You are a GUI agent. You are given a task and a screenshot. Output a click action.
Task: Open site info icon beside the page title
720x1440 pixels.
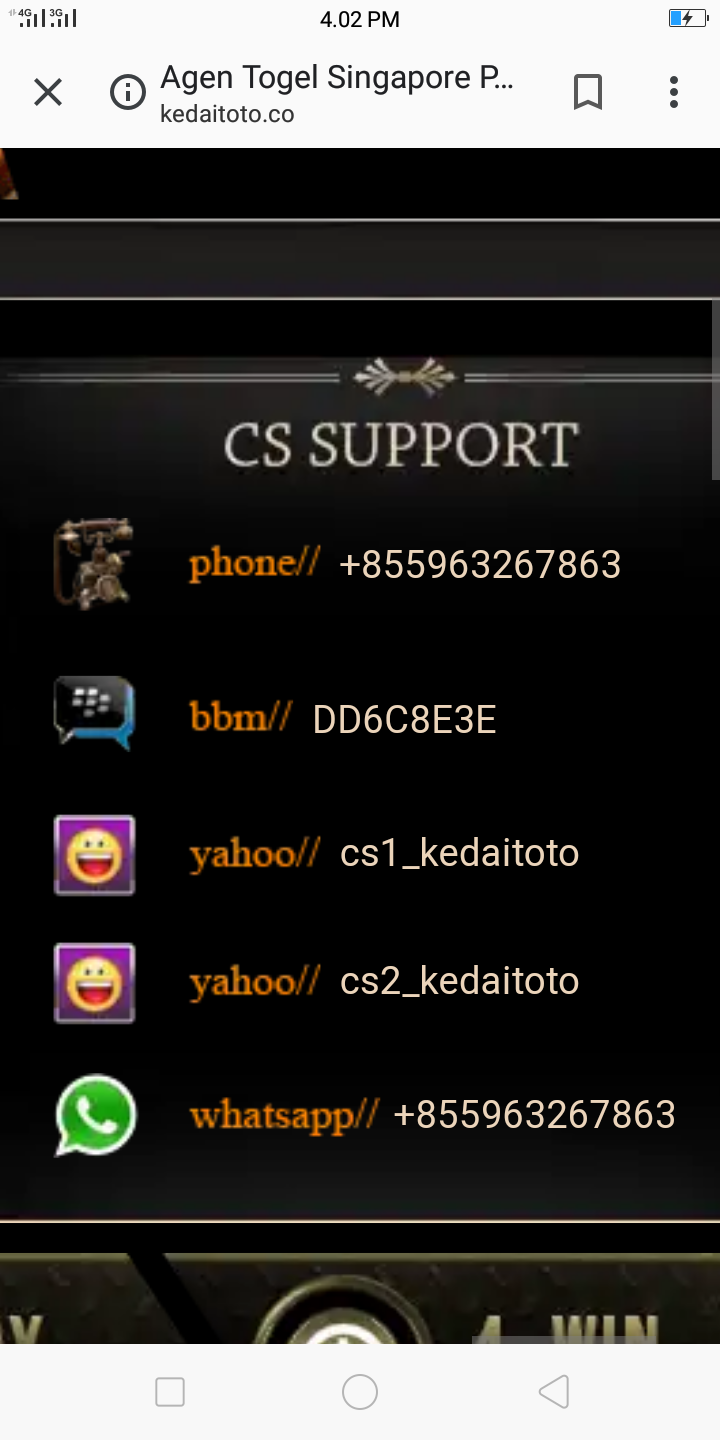click(128, 93)
